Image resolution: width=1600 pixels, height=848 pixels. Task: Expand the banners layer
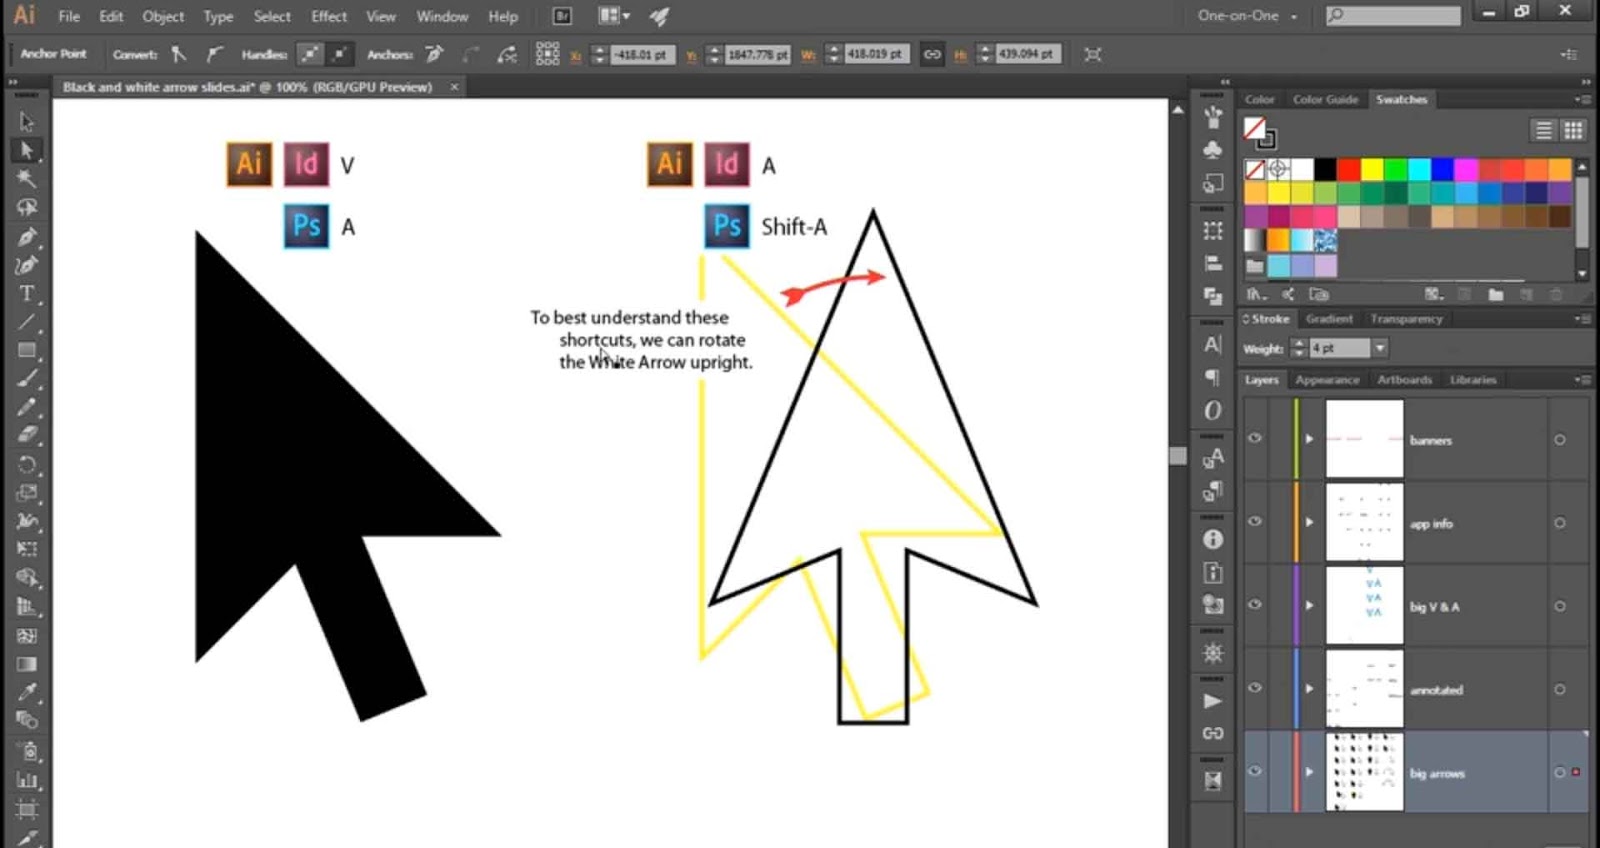[x=1309, y=439]
